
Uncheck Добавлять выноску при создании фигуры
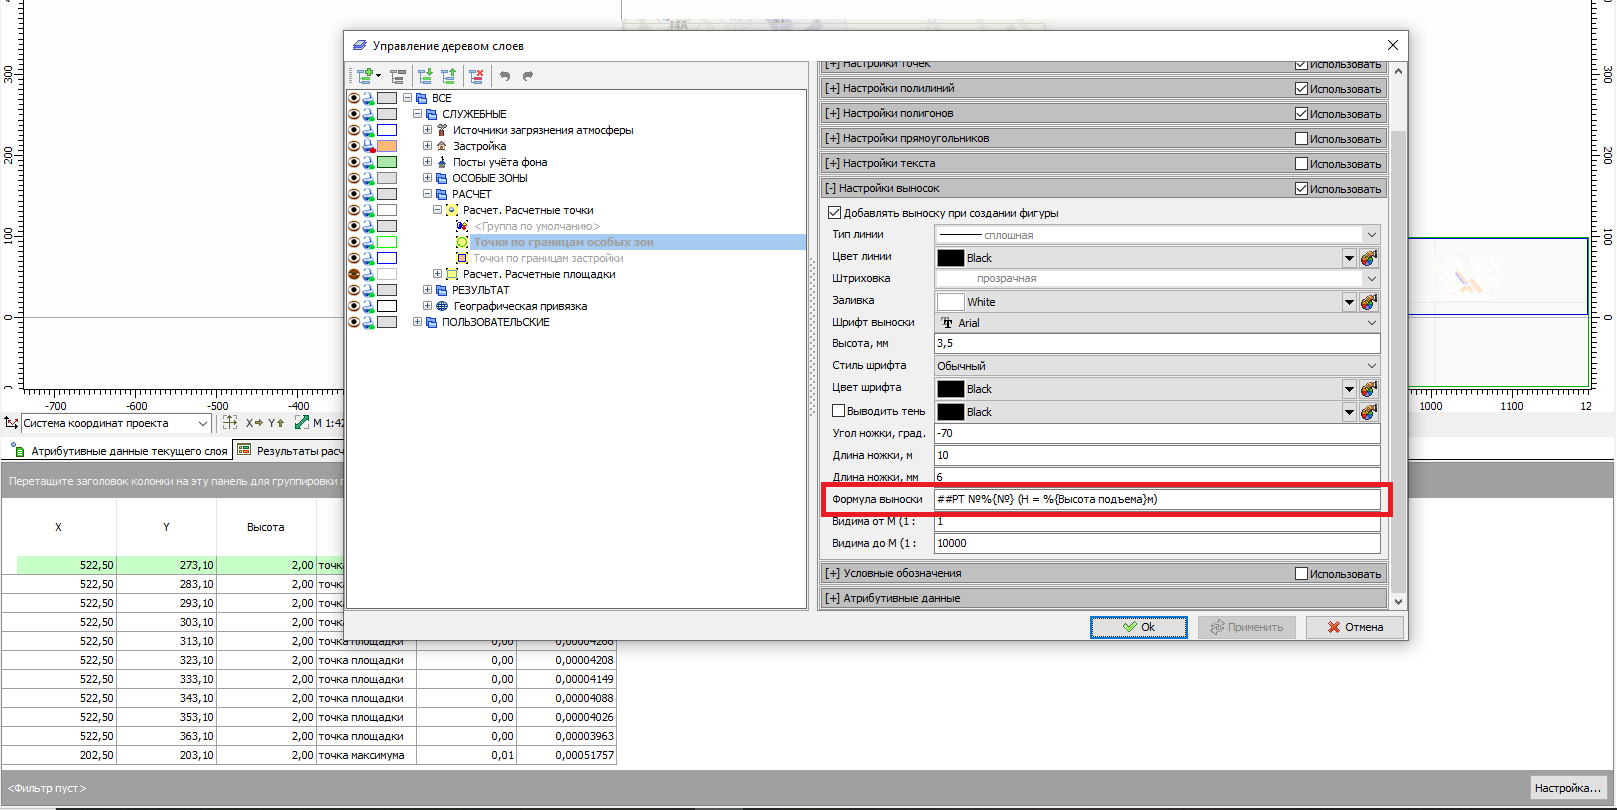tap(835, 213)
